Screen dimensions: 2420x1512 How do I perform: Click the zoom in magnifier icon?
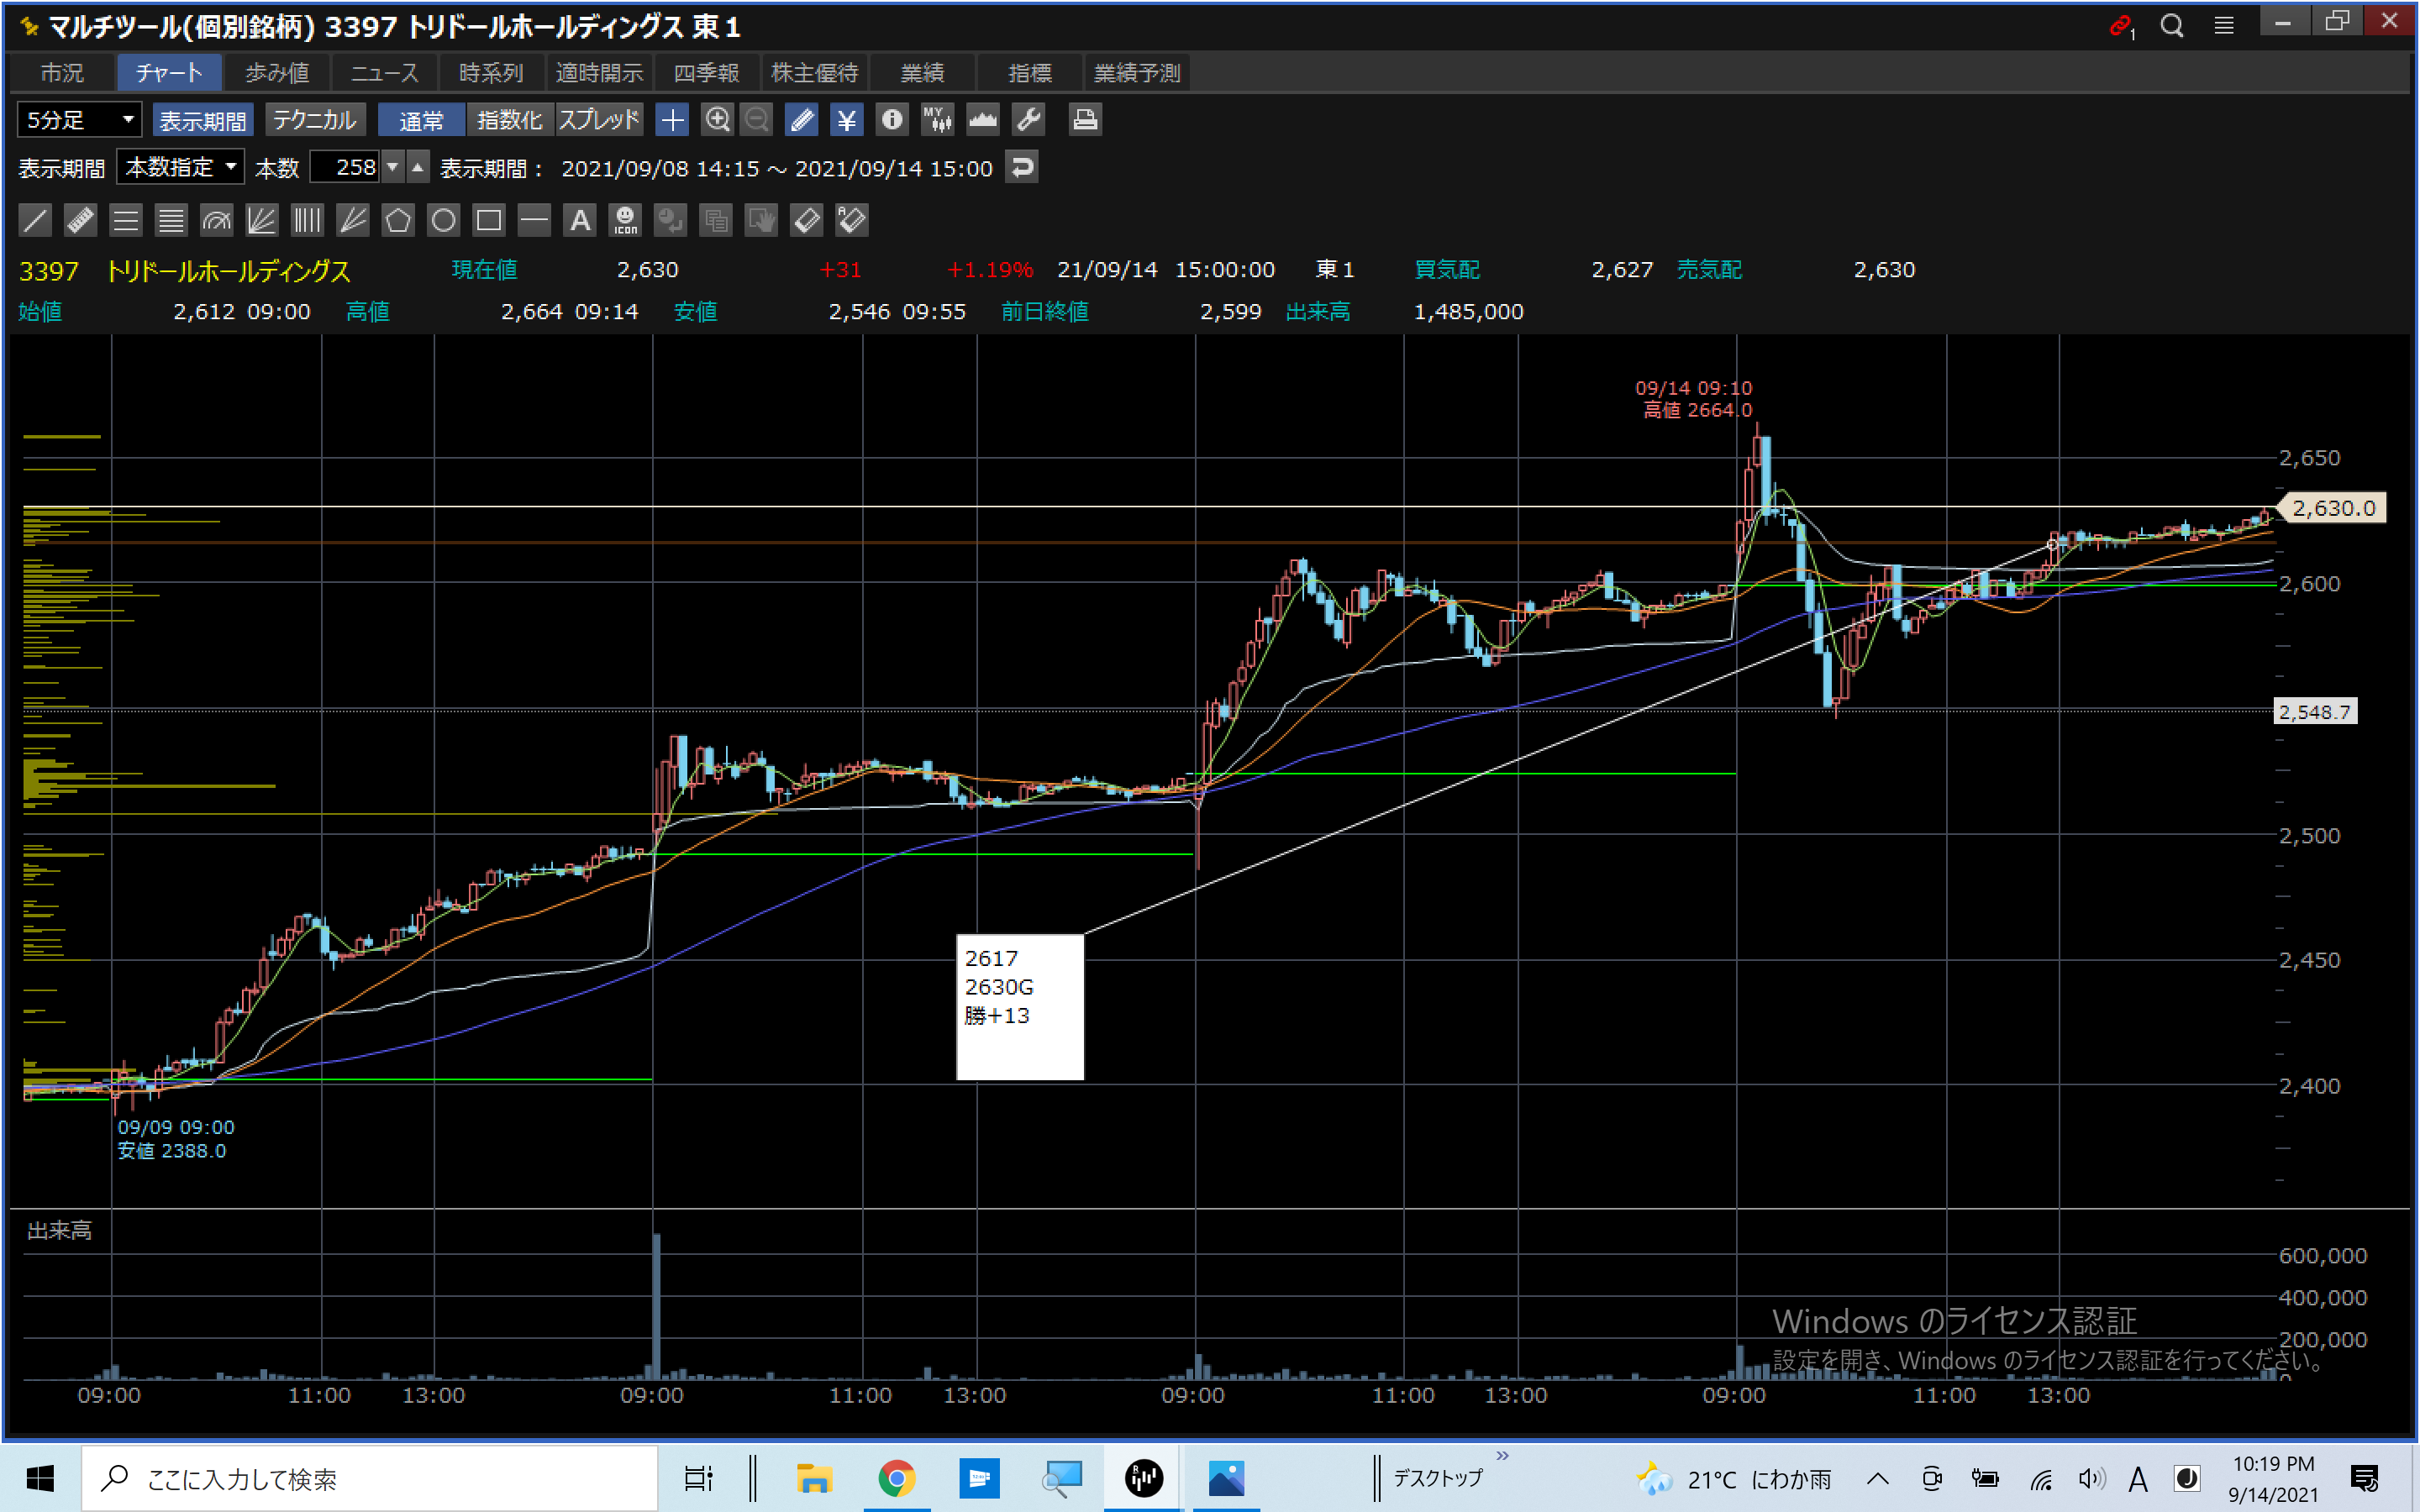717,120
